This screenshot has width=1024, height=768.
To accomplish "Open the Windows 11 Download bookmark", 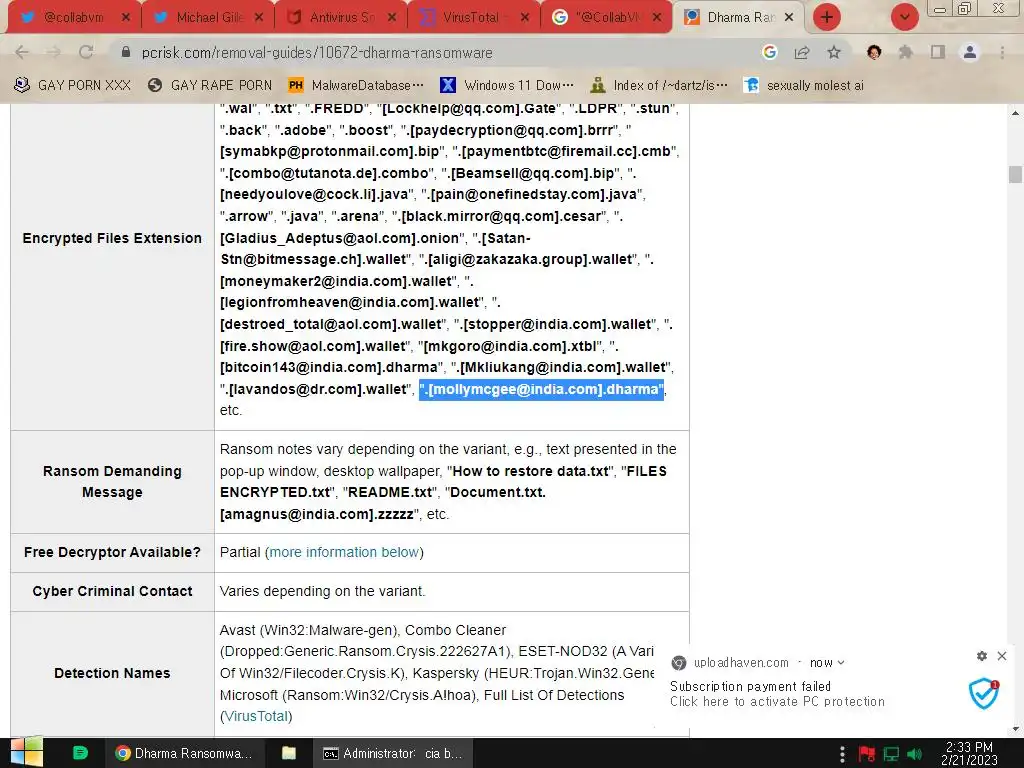I will (x=507, y=85).
